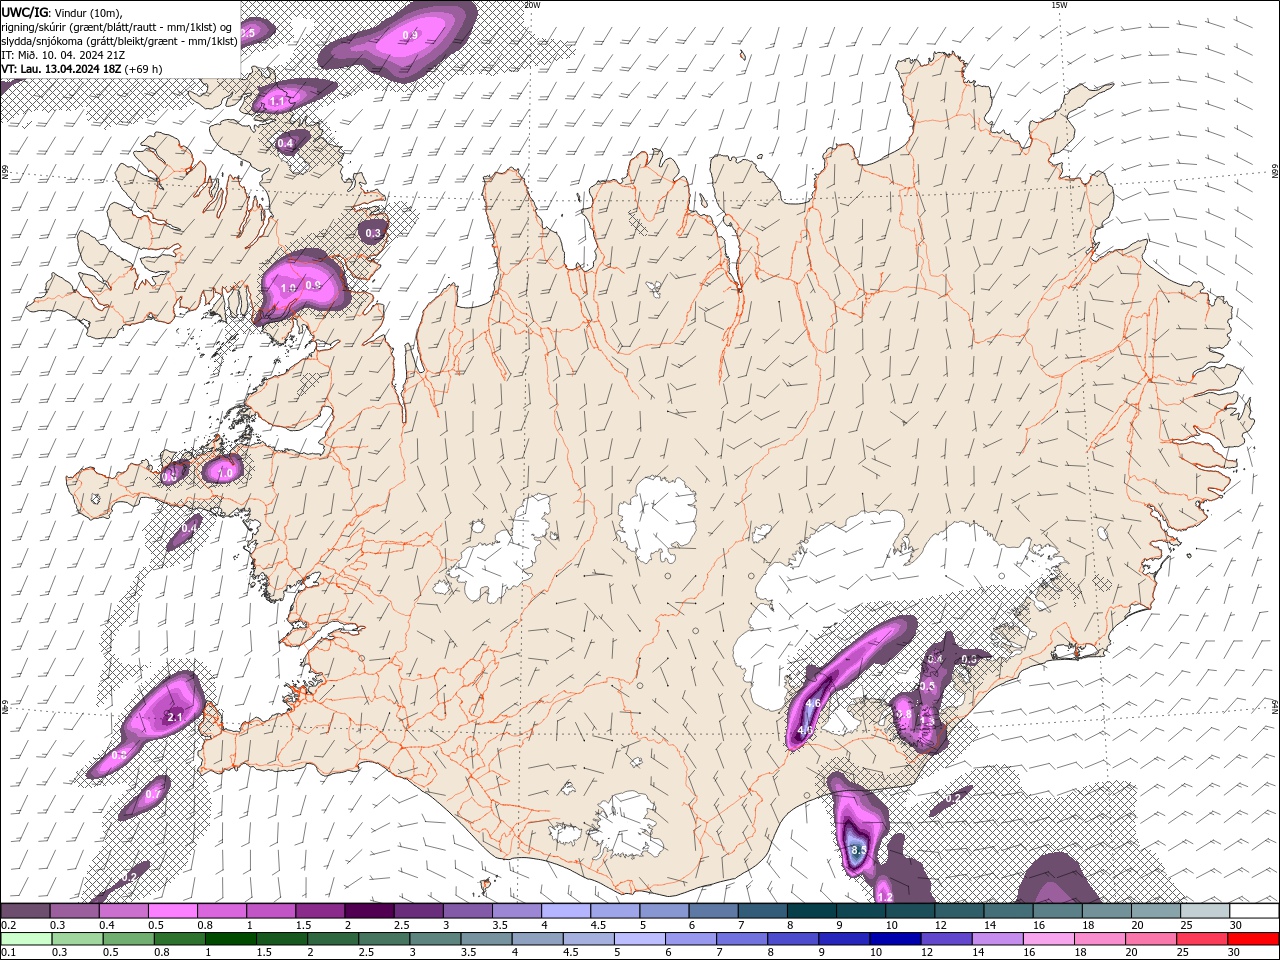Select the darkest purple 2–2.5 swatch in the top legend row

[x=369, y=910]
